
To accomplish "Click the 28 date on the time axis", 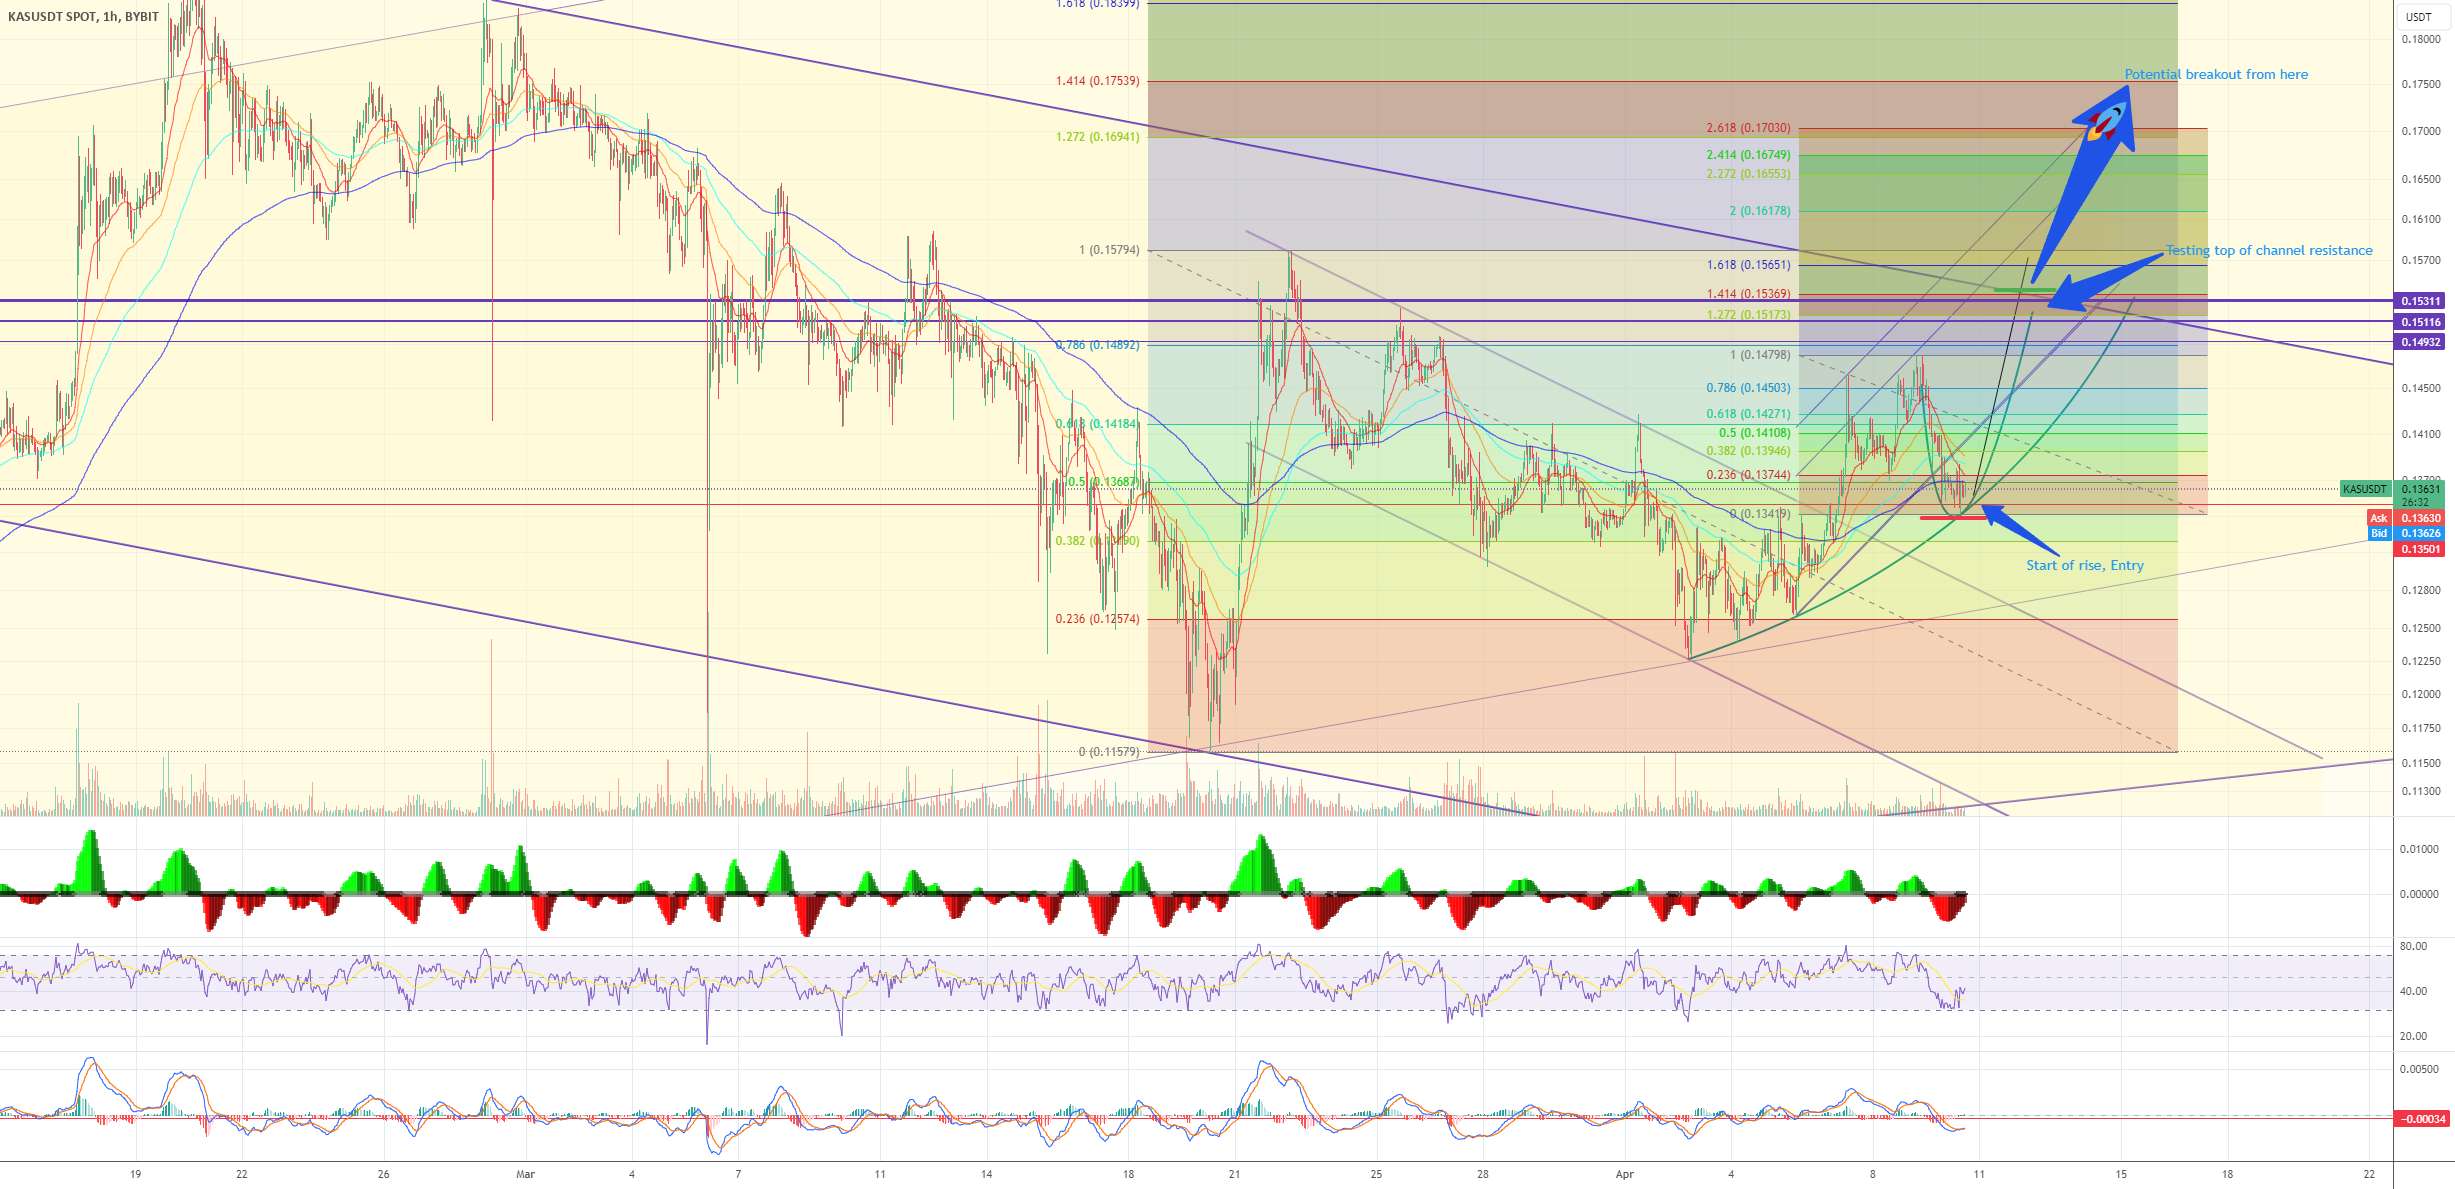I will (1483, 1174).
